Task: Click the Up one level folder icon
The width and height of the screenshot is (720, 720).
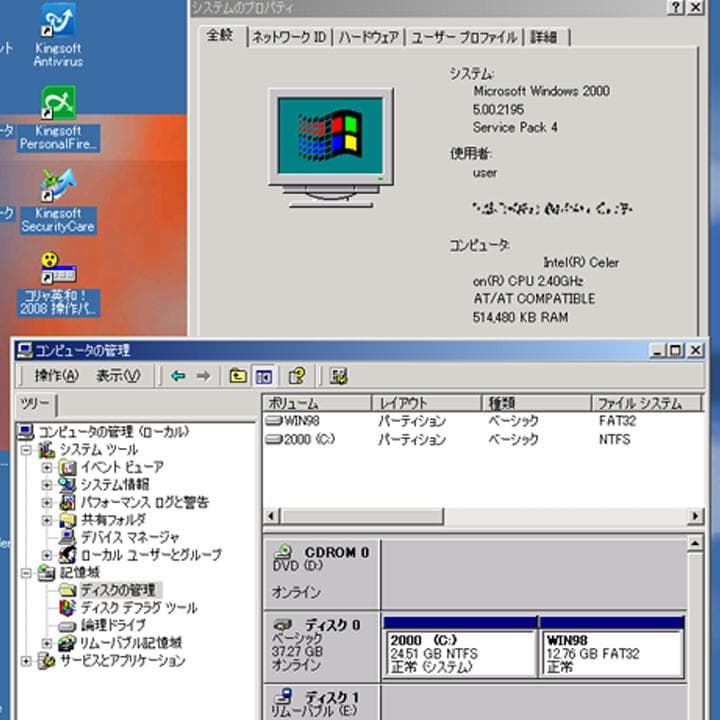Action: [x=238, y=376]
